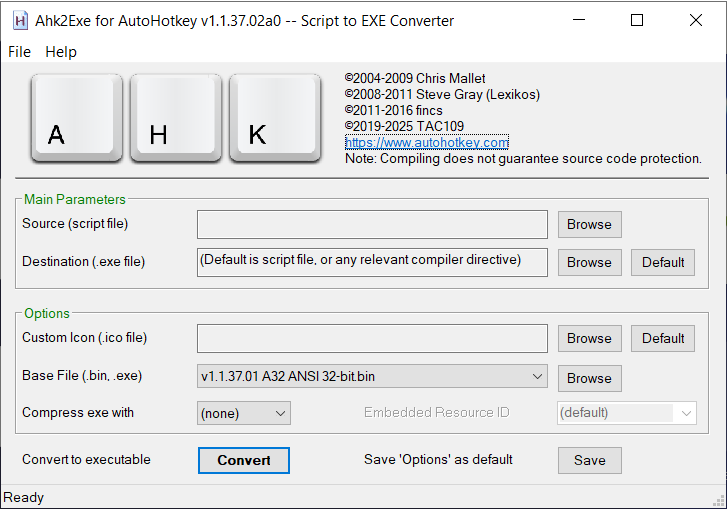Image resolution: width=727 pixels, height=509 pixels.
Task: Click the 'Options' group label
Action: pyautogui.click(x=47, y=313)
